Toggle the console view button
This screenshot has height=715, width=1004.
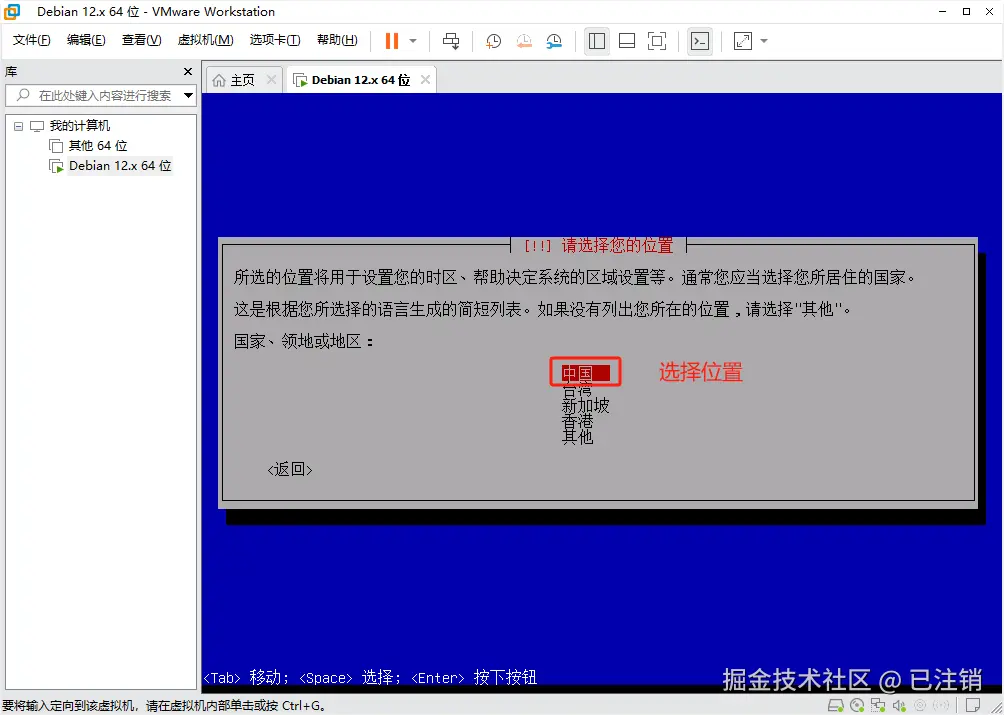700,41
